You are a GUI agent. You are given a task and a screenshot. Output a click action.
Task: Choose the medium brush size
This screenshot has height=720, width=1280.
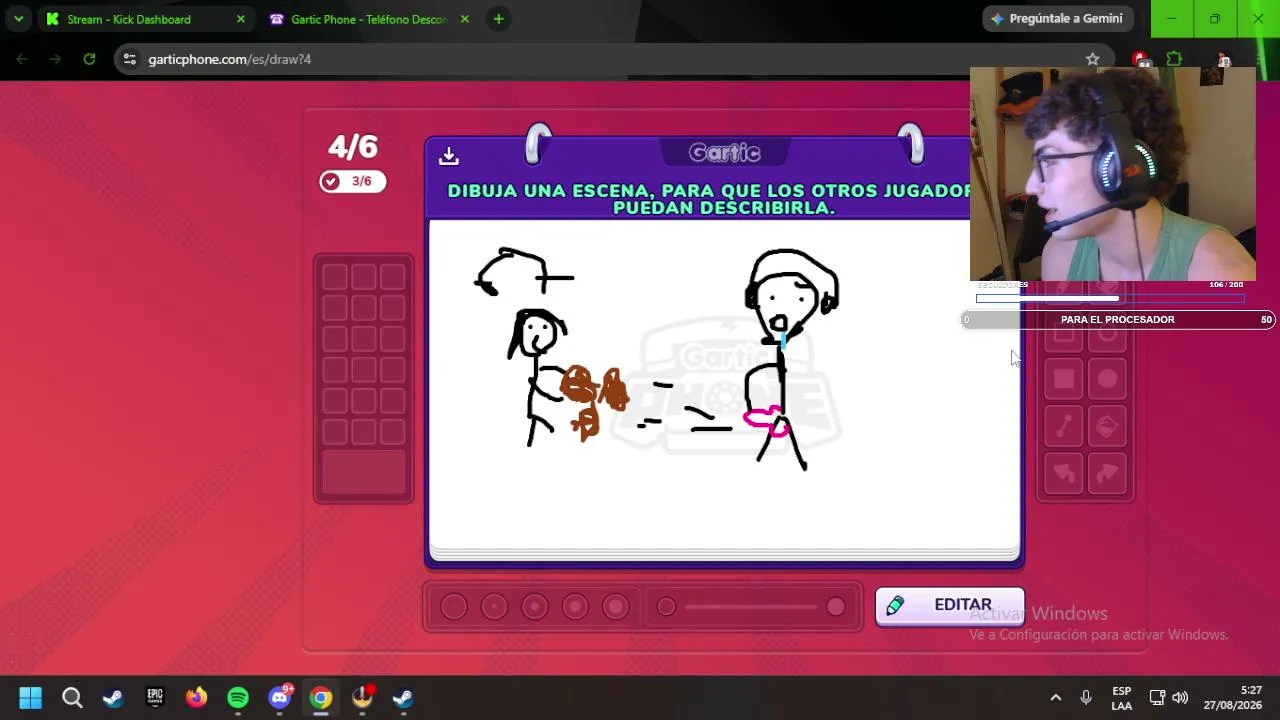pyautogui.click(x=535, y=607)
